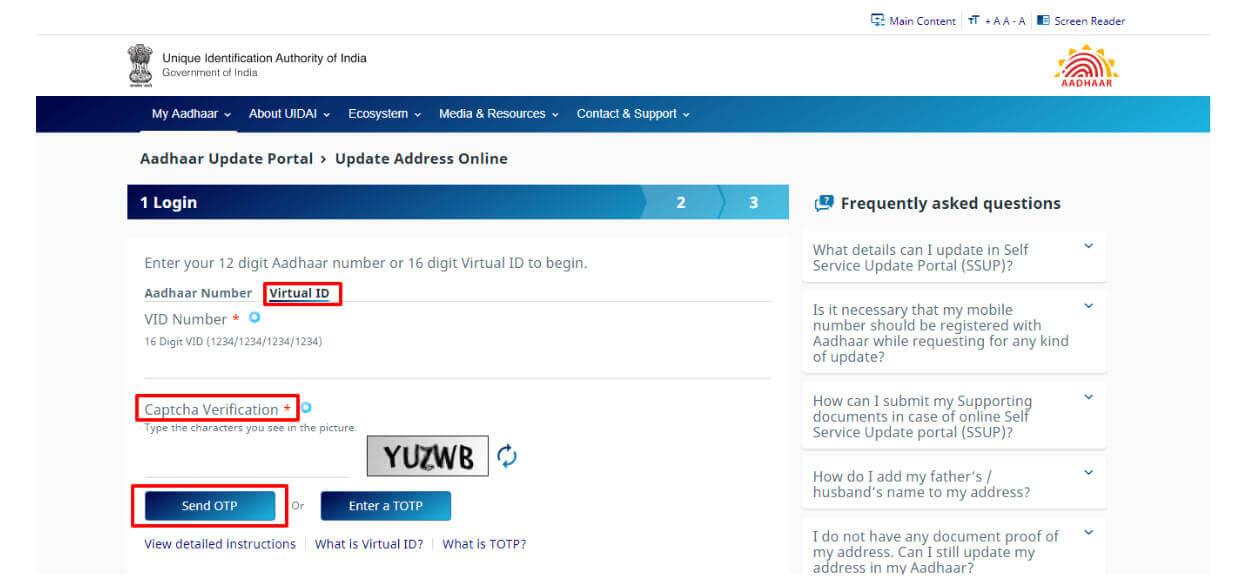Open the My Aadhaar menu
The height and width of the screenshot is (581, 1246).
click(x=191, y=114)
